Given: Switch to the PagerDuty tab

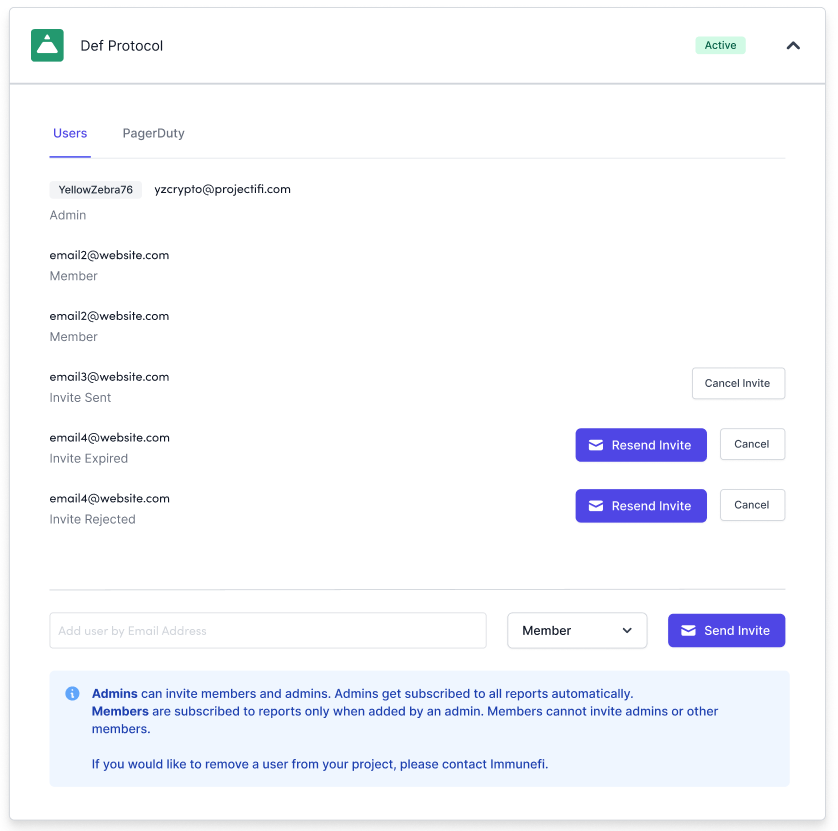Looking at the screenshot, I should [153, 133].
